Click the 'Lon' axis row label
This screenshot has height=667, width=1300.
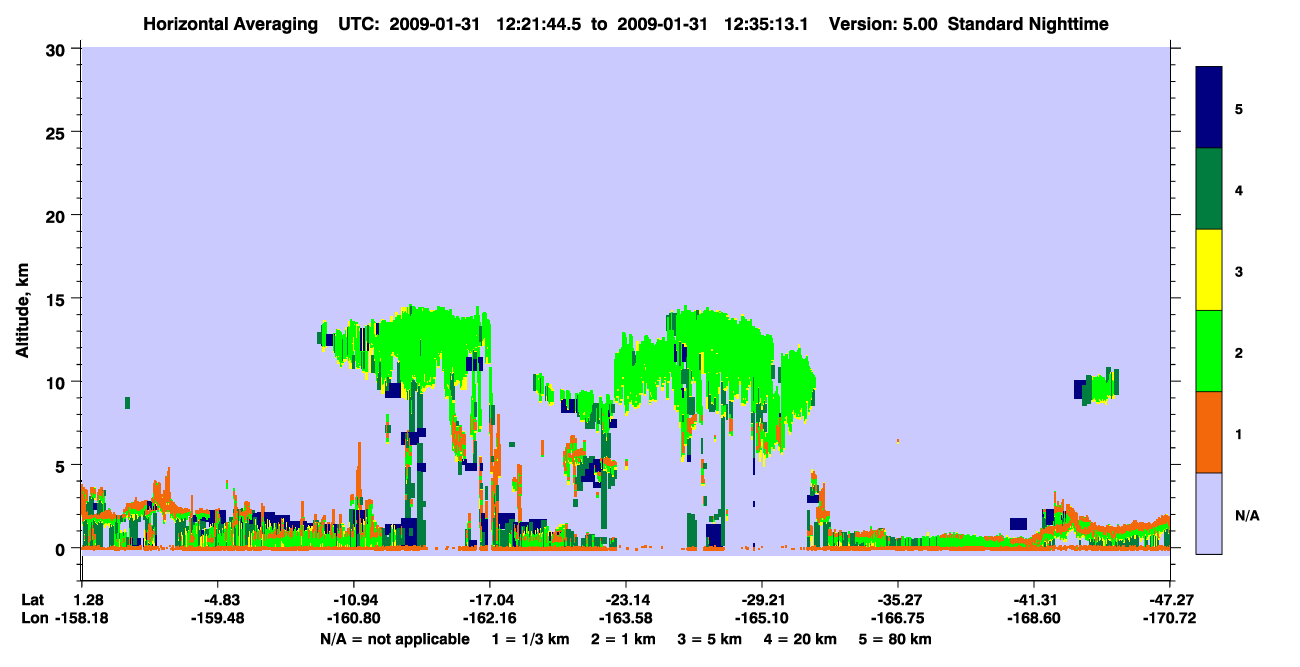[33, 619]
